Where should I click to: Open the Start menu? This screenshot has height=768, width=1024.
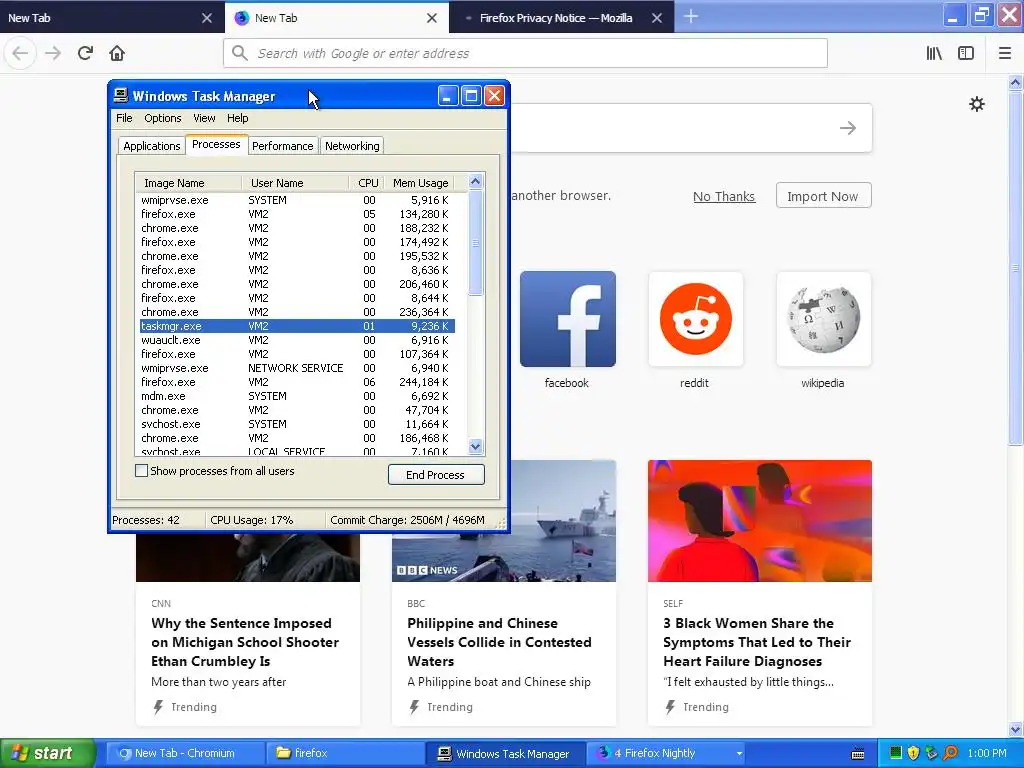(48, 754)
